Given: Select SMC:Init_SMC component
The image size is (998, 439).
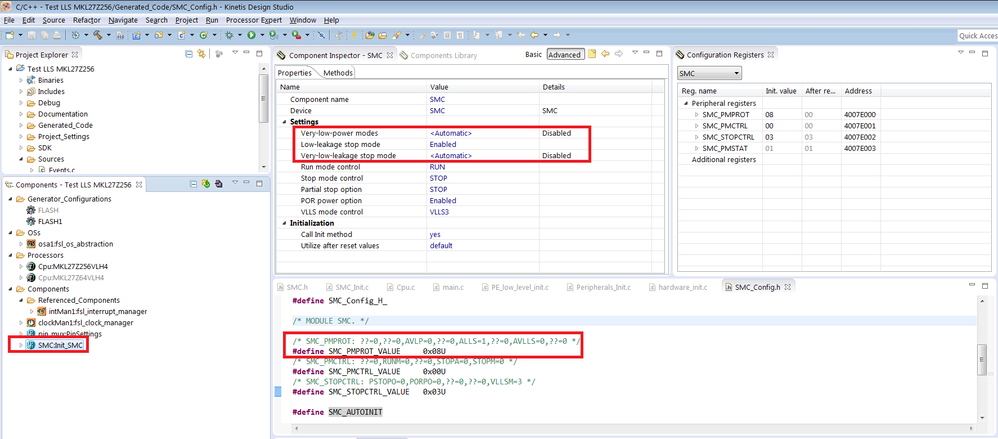Looking at the screenshot, I should click(60, 345).
